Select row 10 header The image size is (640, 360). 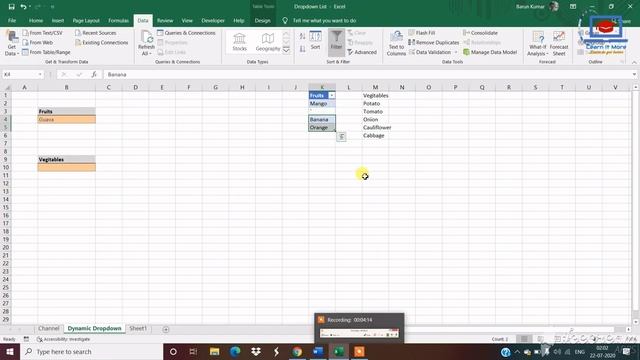pos(6,167)
